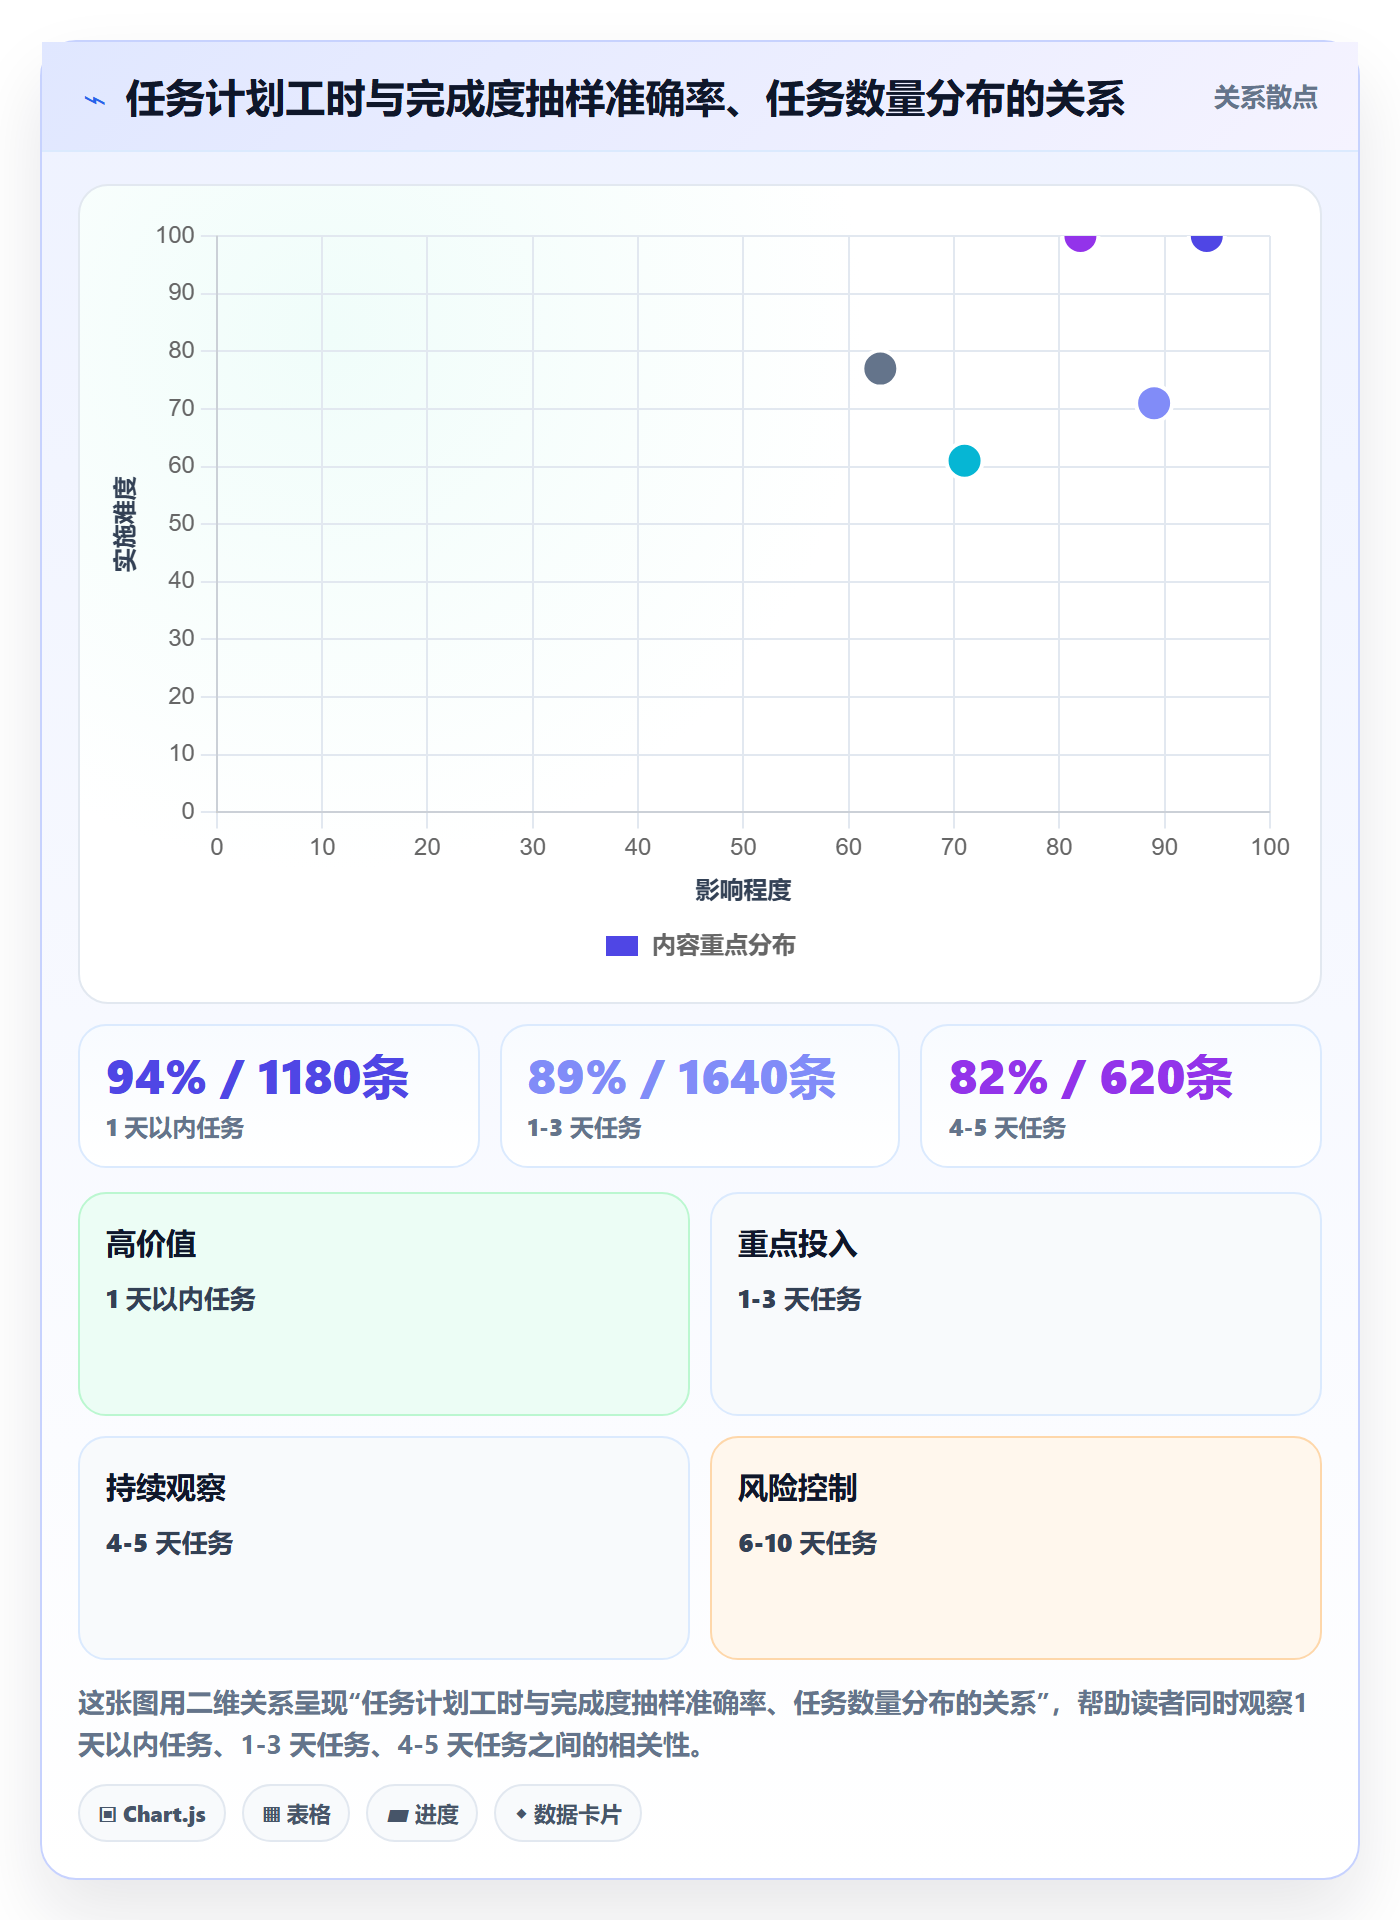The height and width of the screenshot is (1920, 1400).
Task: Click the 数据卡片 tag chip
Action: [568, 1814]
